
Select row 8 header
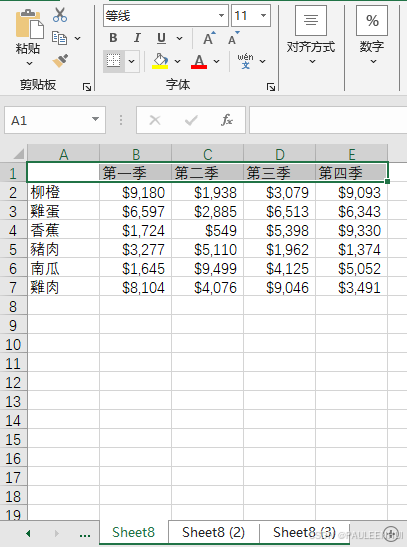13,306
